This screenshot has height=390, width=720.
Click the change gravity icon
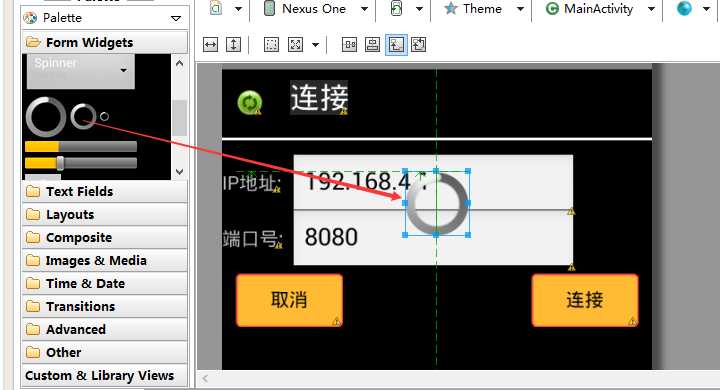(295, 45)
